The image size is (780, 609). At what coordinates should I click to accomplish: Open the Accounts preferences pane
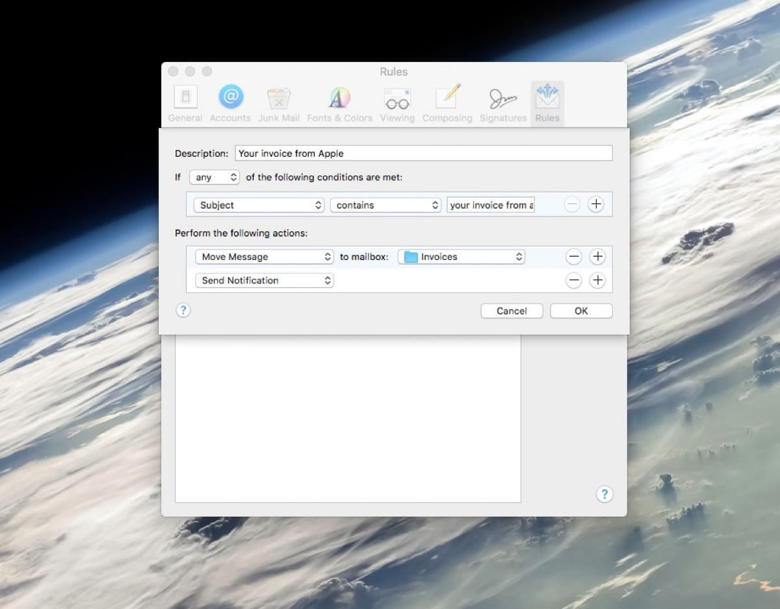(230, 103)
